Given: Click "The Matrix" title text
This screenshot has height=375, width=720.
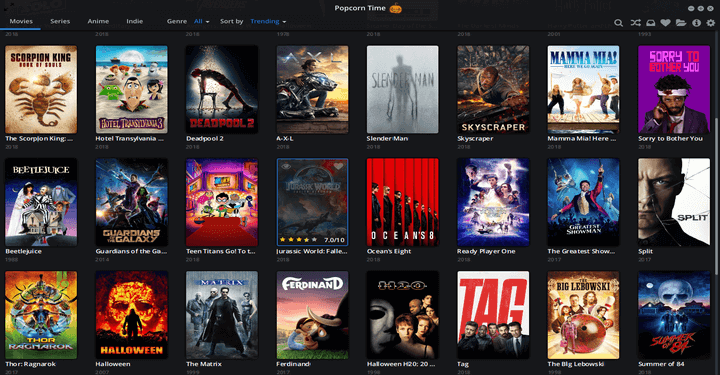Looking at the screenshot, I should tap(204, 364).
